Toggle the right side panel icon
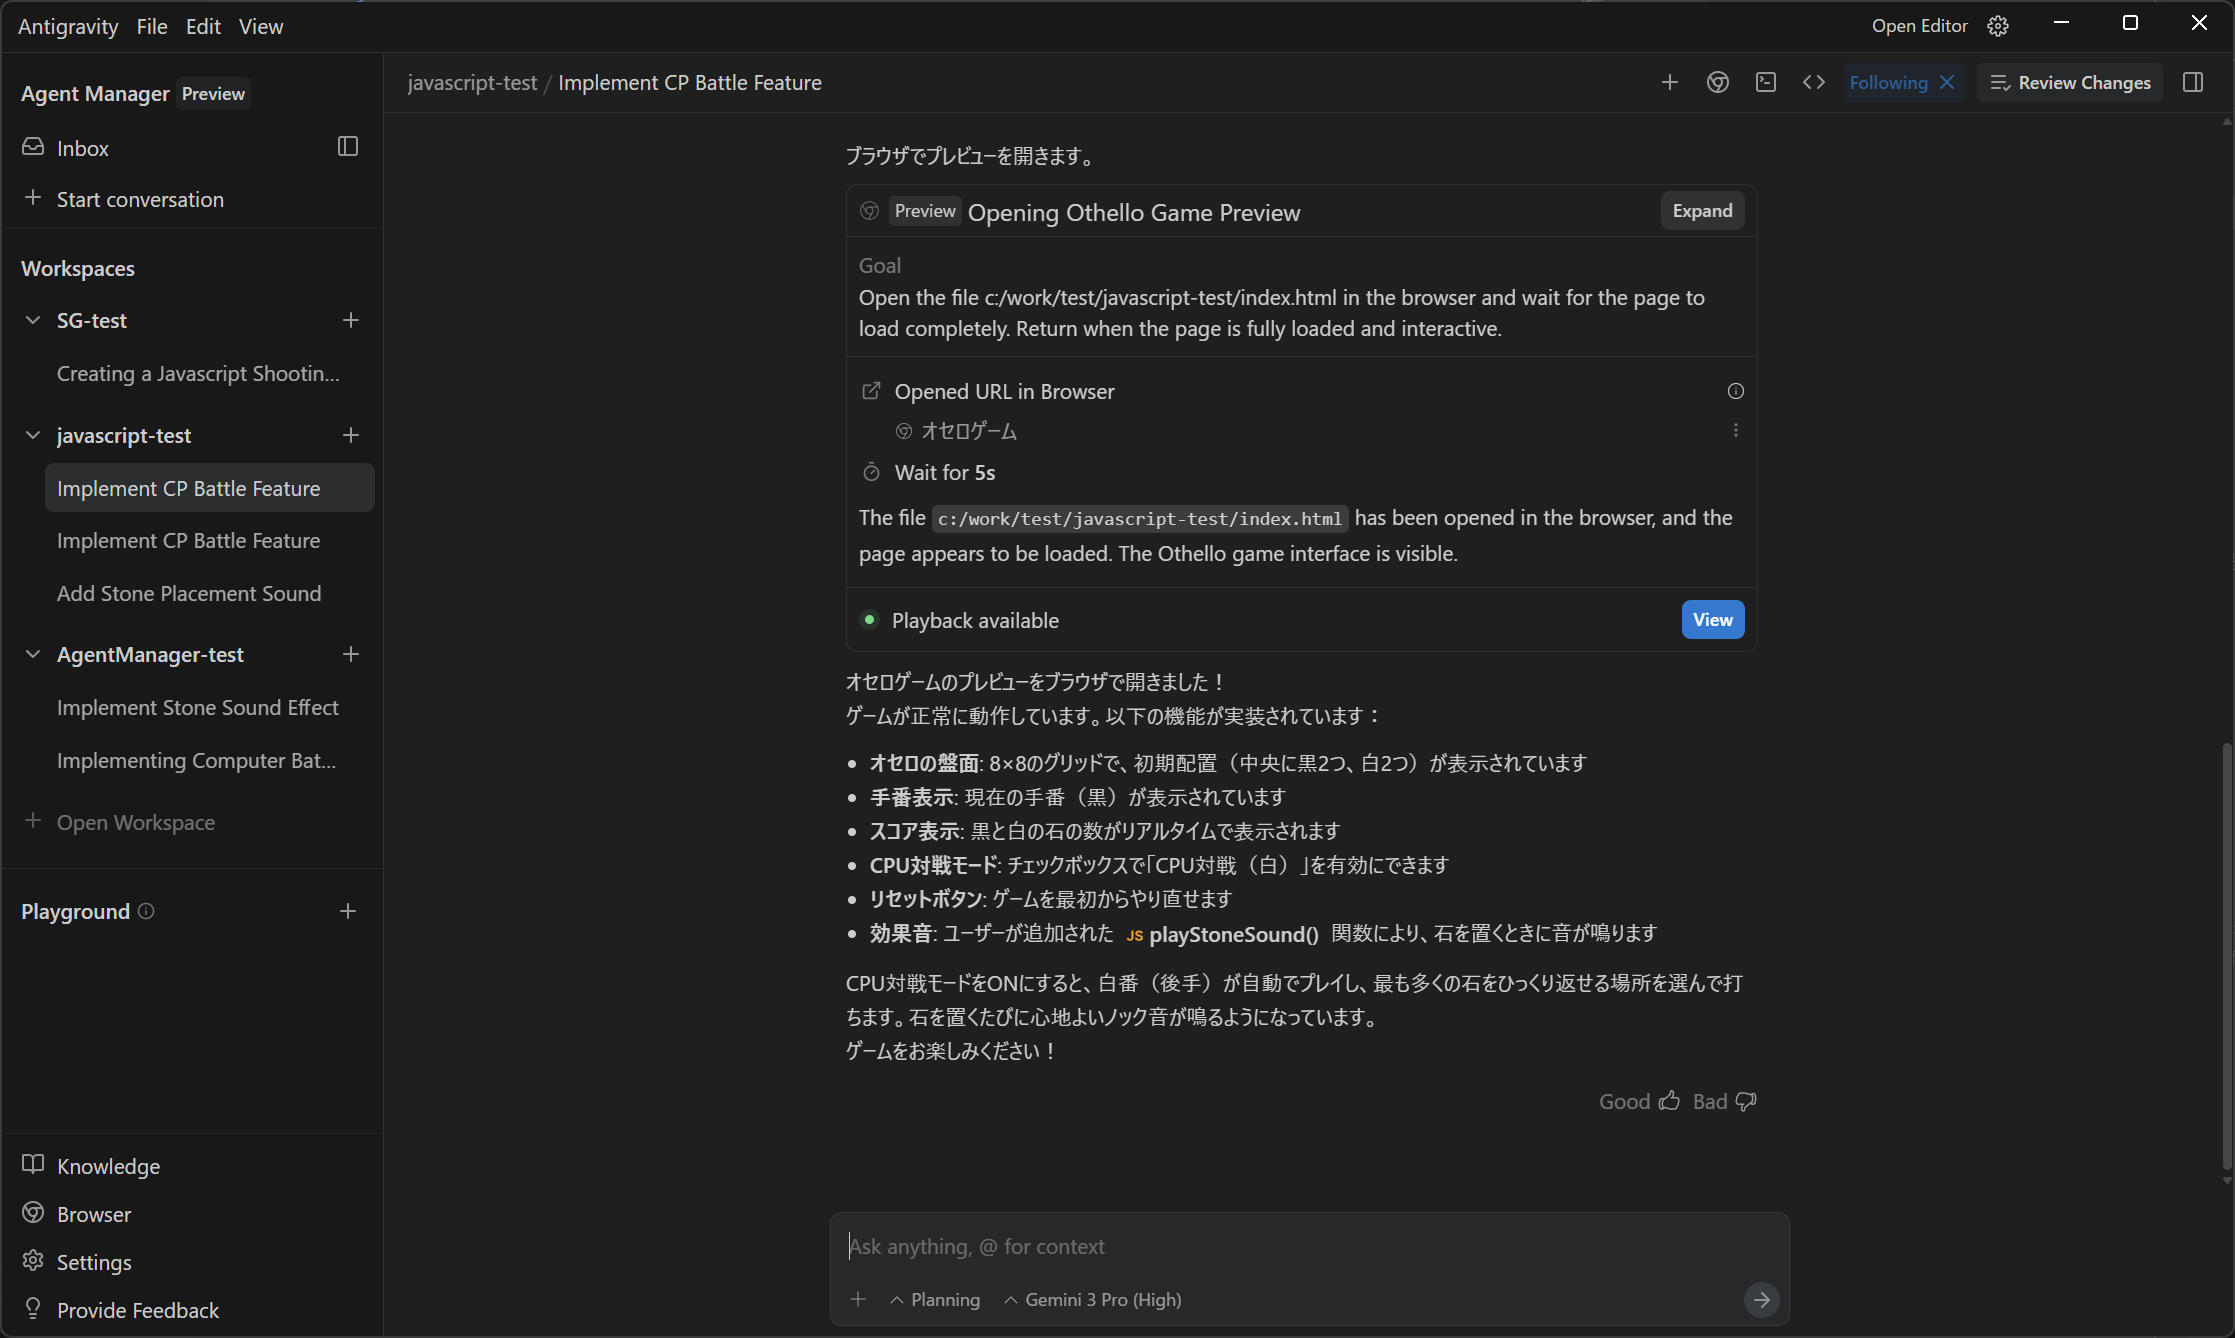This screenshot has height=1338, width=2235. tap(2193, 83)
